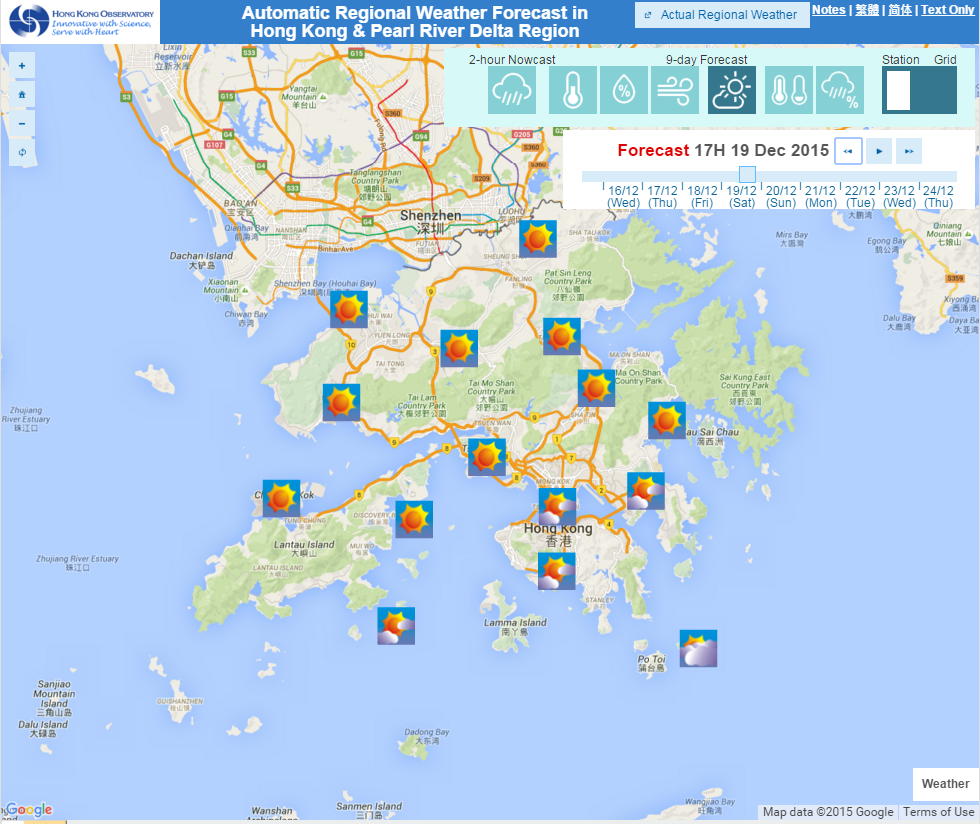Screen dimensions: 980x824
Task: Click the Weather button at bottom right
Action: click(944, 784)
